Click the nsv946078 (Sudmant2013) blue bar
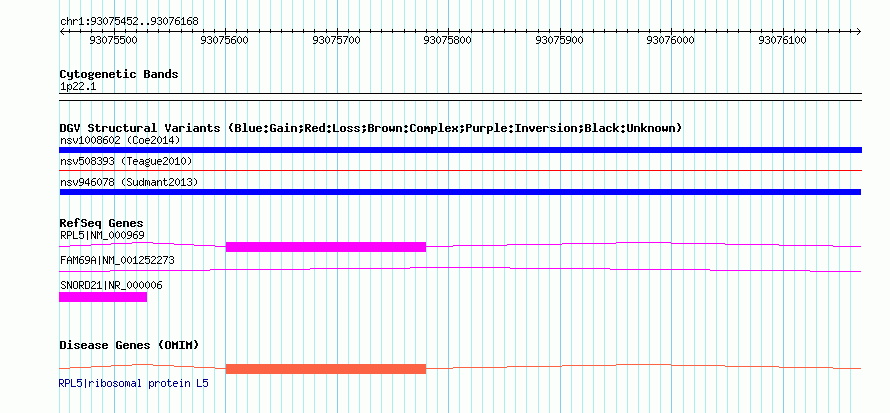Viewport: 890px width, 413px height. [x=460, y=192]
